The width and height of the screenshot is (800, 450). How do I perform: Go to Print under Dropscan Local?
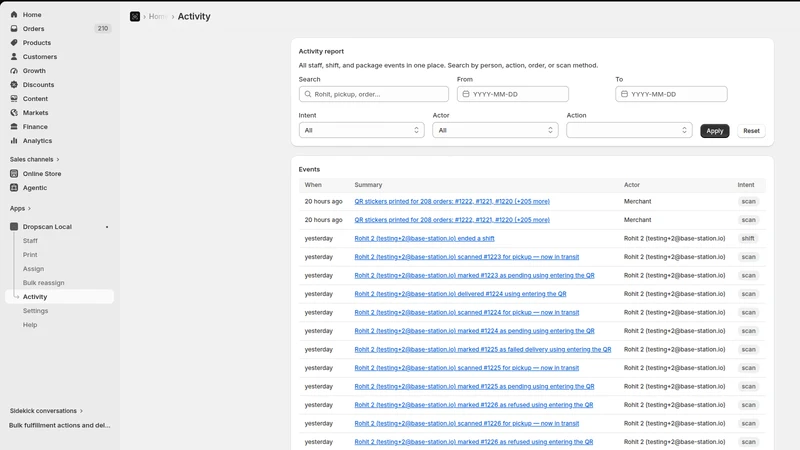point(30,255)
